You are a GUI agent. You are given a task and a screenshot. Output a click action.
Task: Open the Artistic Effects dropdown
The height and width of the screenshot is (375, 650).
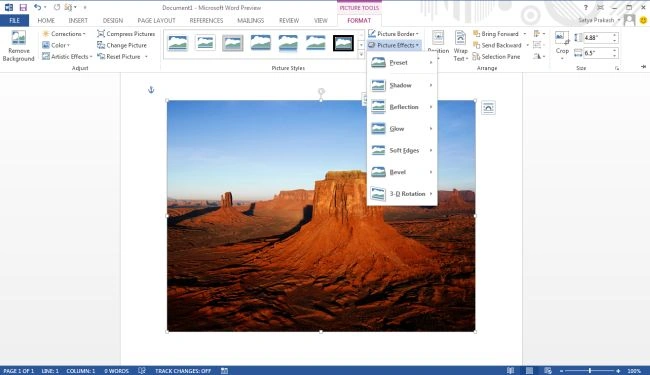pos(67,56)
